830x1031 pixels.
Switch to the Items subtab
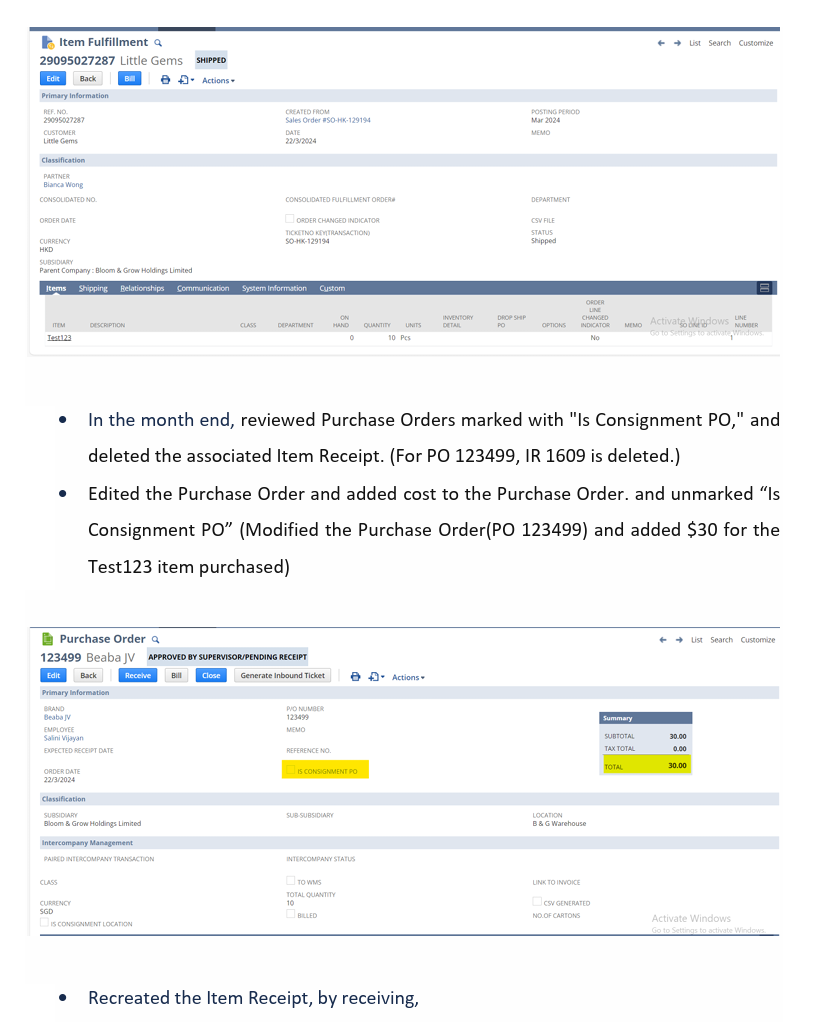click(56, 289)
